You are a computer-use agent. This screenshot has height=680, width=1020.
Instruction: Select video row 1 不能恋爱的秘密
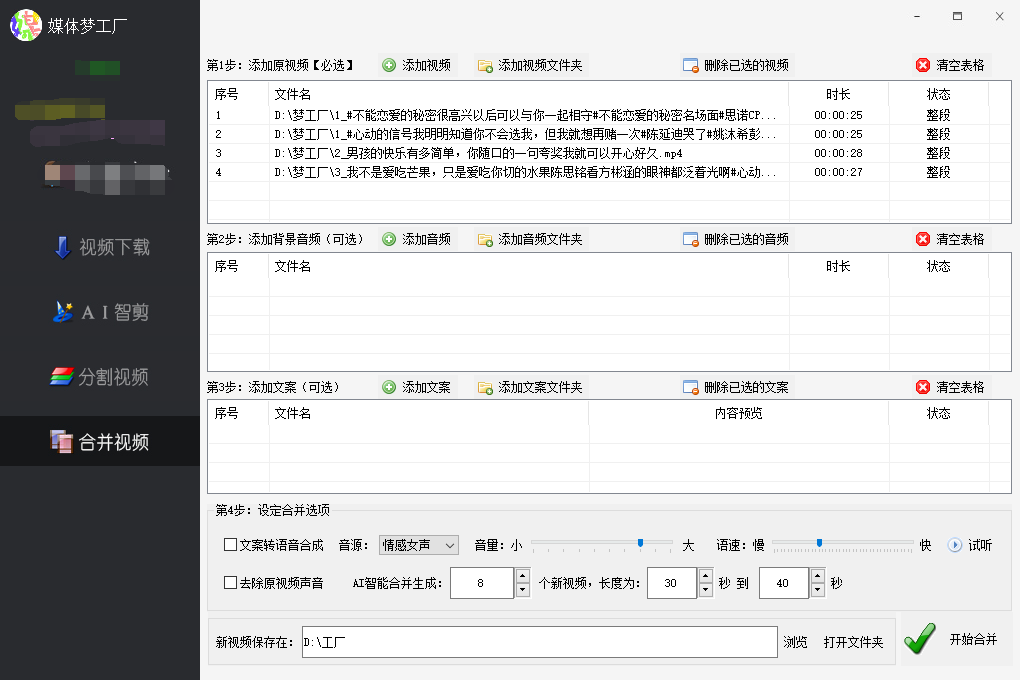tap(609, 115)
